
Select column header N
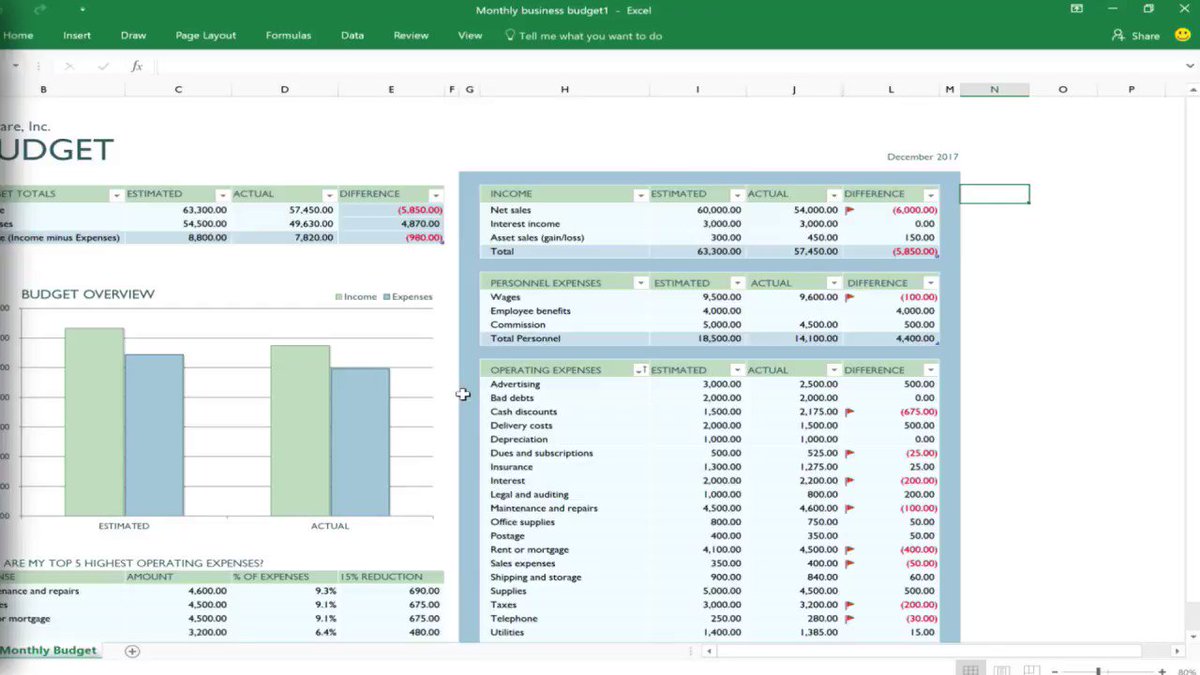click(994, 89)
